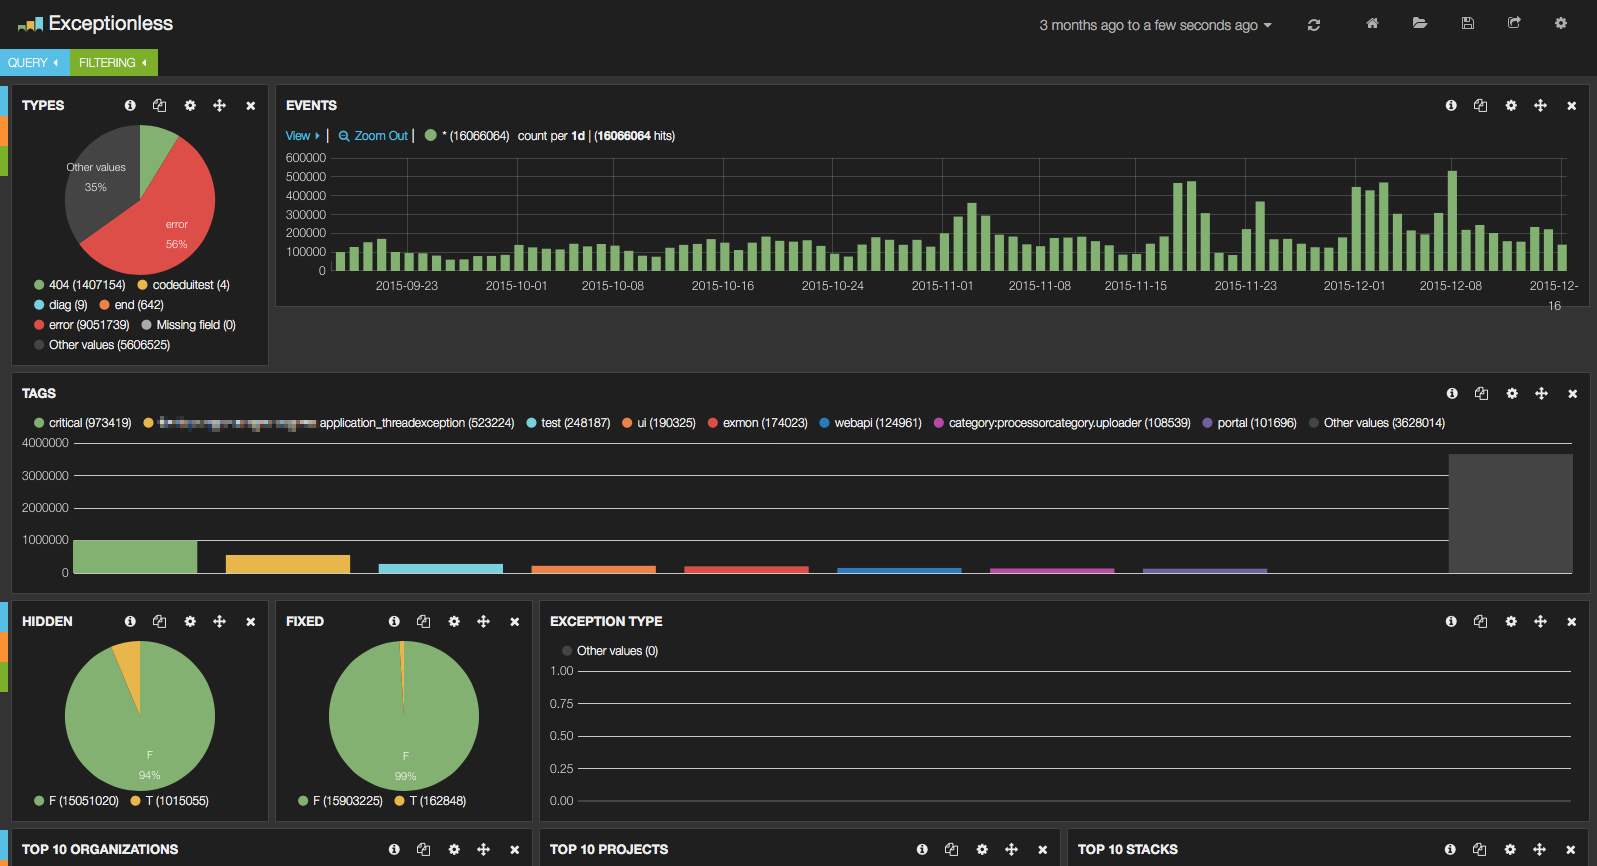This screenshot has width=1597, height=866.
Task: Click the save dashboard floppy icon
Action: (x=1467, y=23)
